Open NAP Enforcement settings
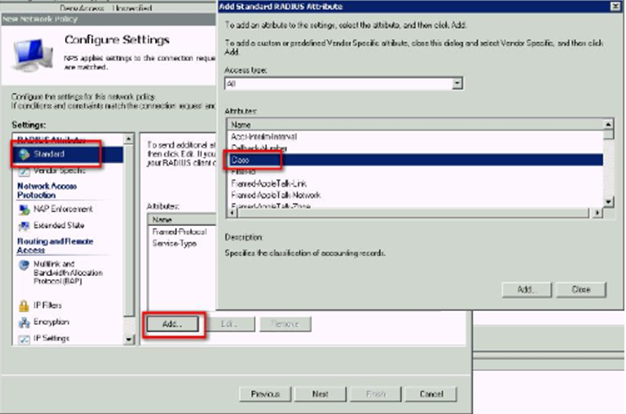The height and width of the screenshot is (414, 626). pyautogui.click(x=63, y=209)
